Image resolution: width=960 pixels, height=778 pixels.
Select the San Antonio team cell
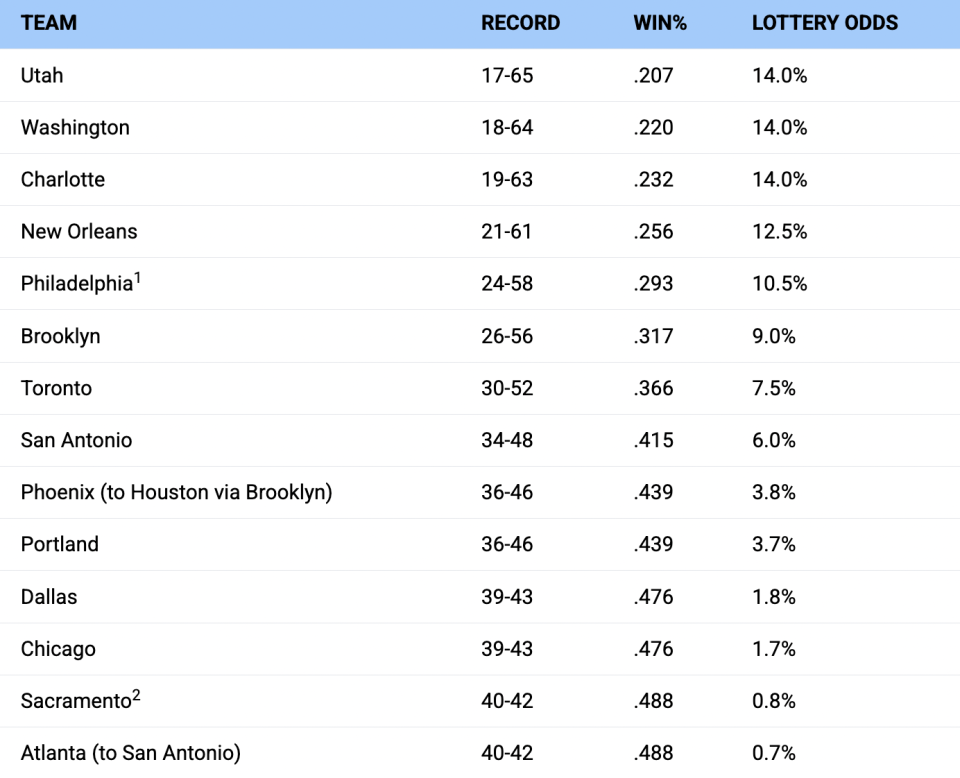coord(77,440)
